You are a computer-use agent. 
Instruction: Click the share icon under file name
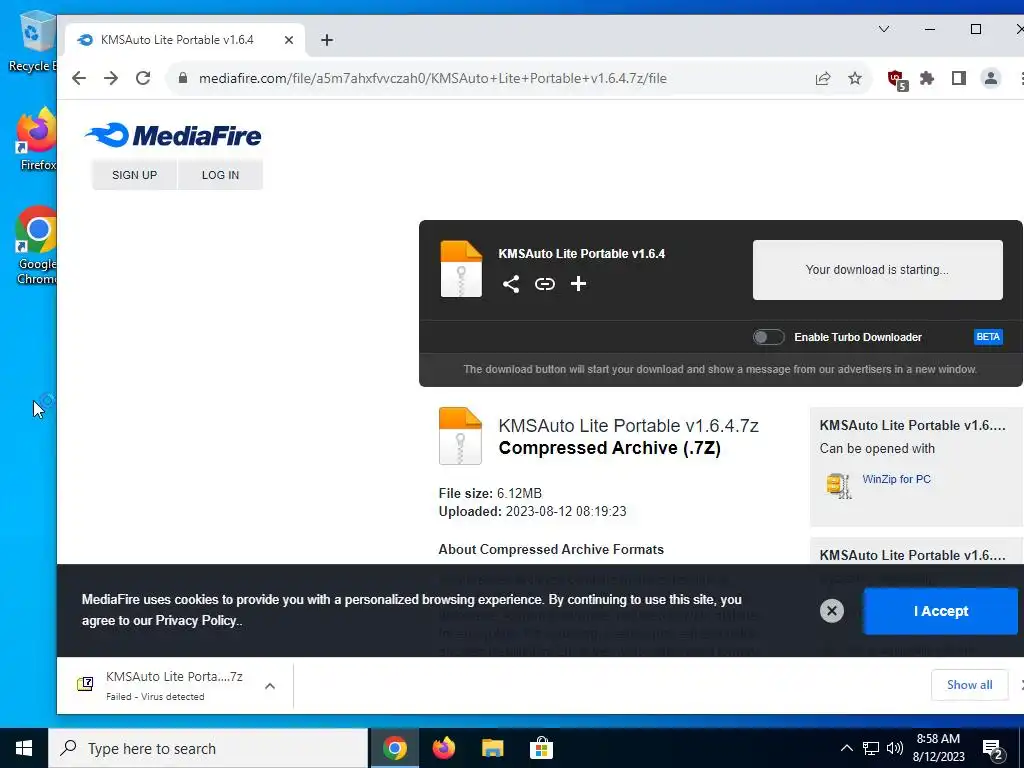coord(511,283)
